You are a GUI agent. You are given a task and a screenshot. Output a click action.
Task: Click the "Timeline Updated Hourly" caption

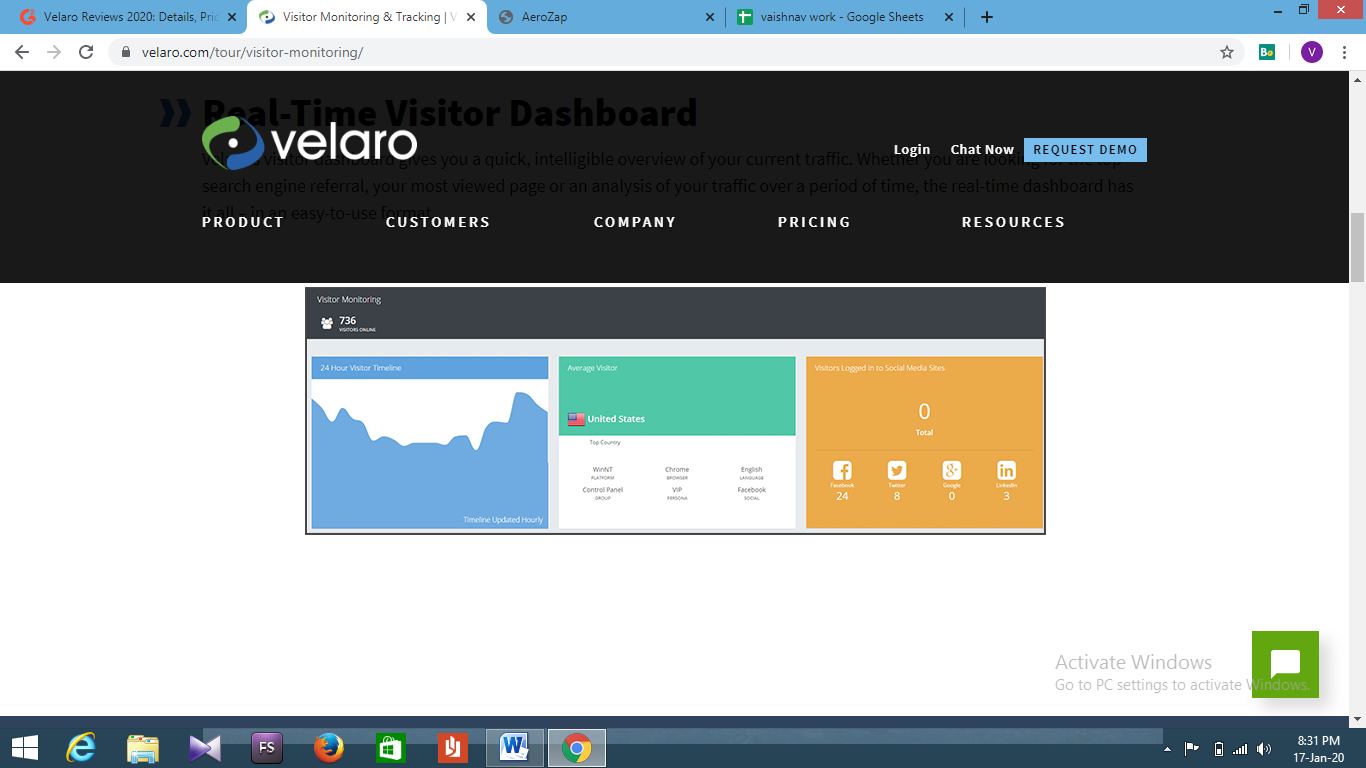[x=503, y=520]
